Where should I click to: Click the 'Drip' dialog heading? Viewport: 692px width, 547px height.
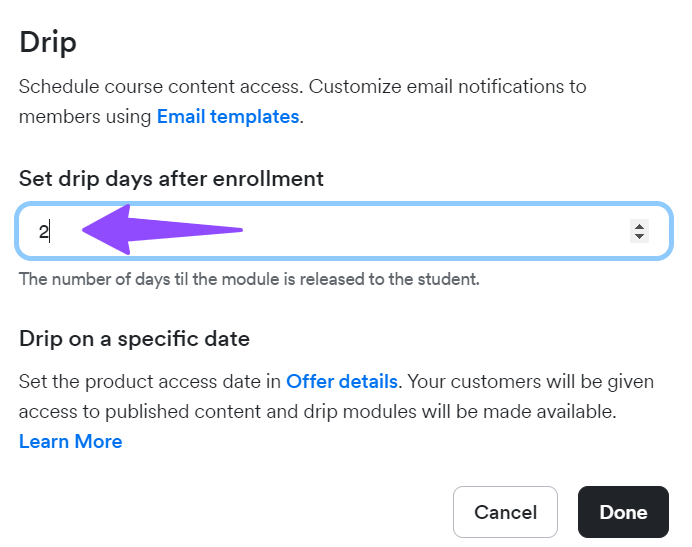[x=48, y=43]
